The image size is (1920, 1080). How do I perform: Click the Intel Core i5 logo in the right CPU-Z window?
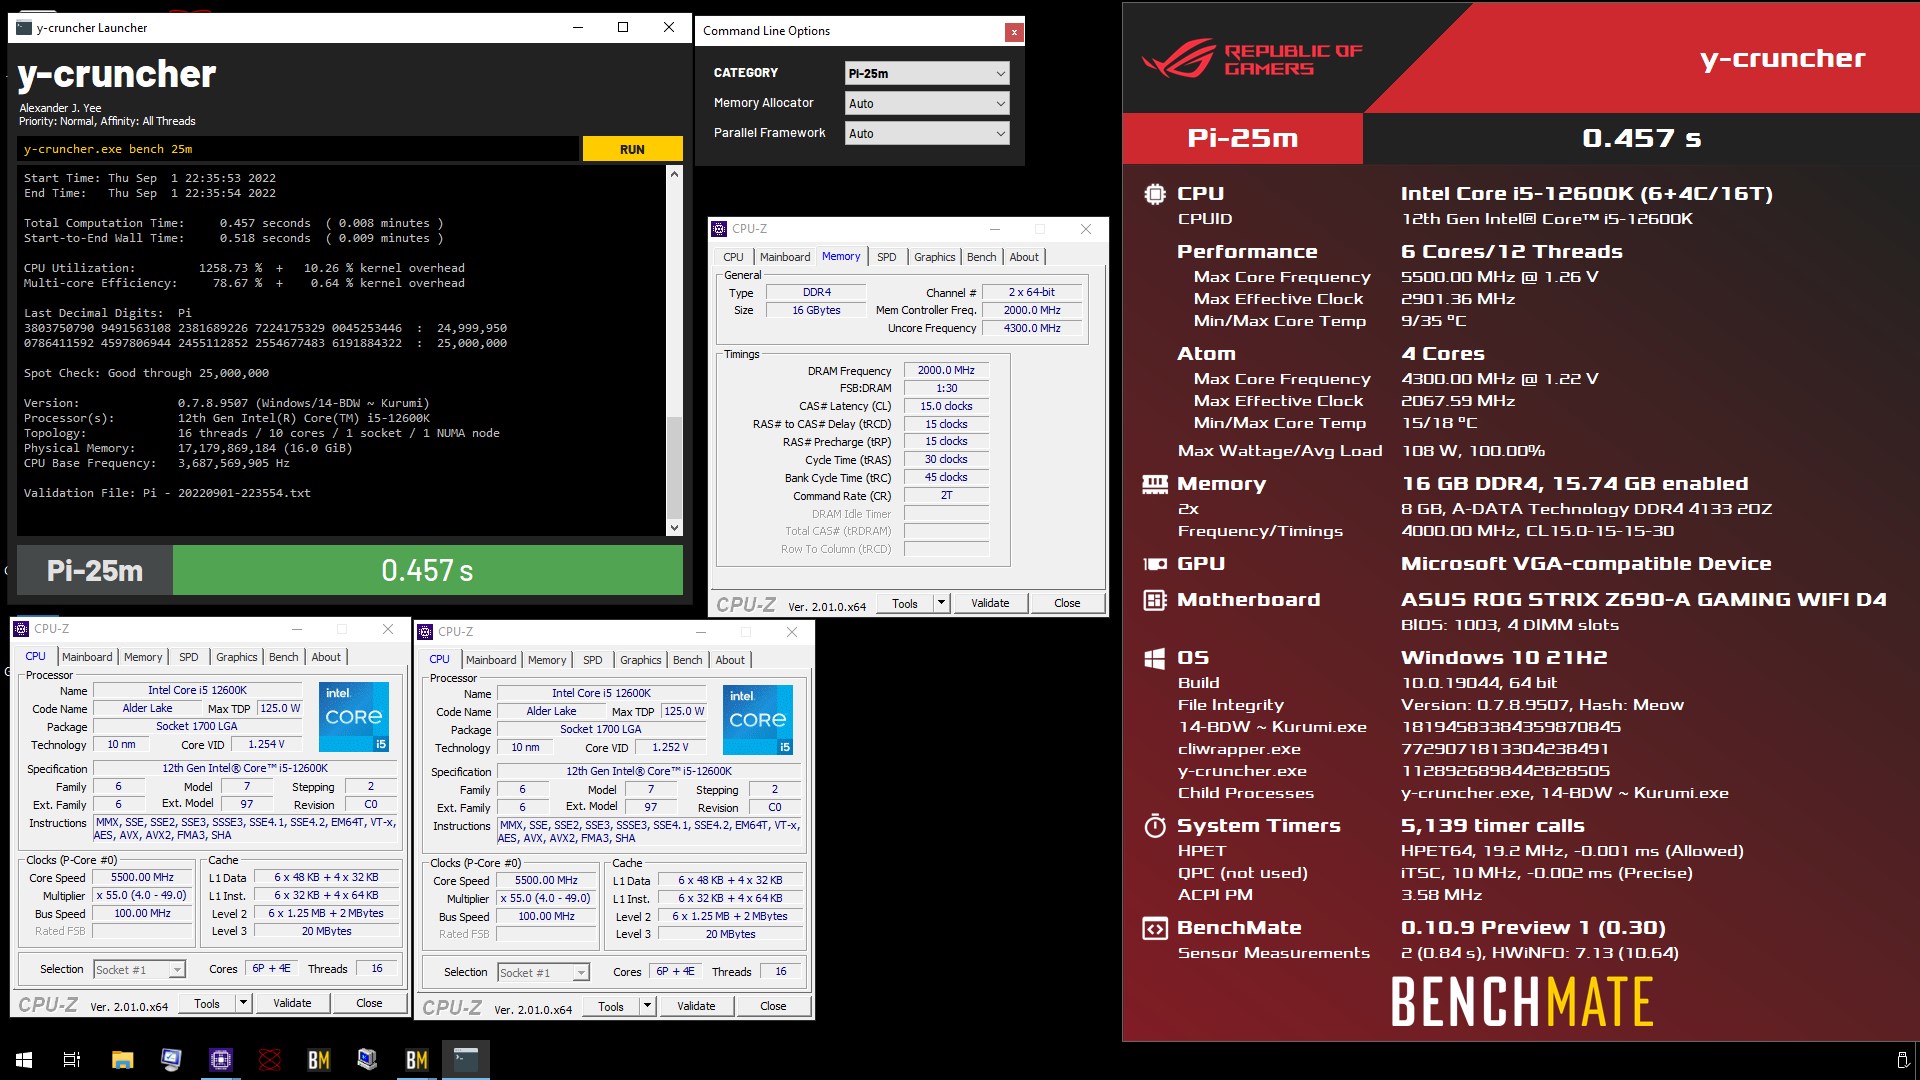click(x=758, y=719)
